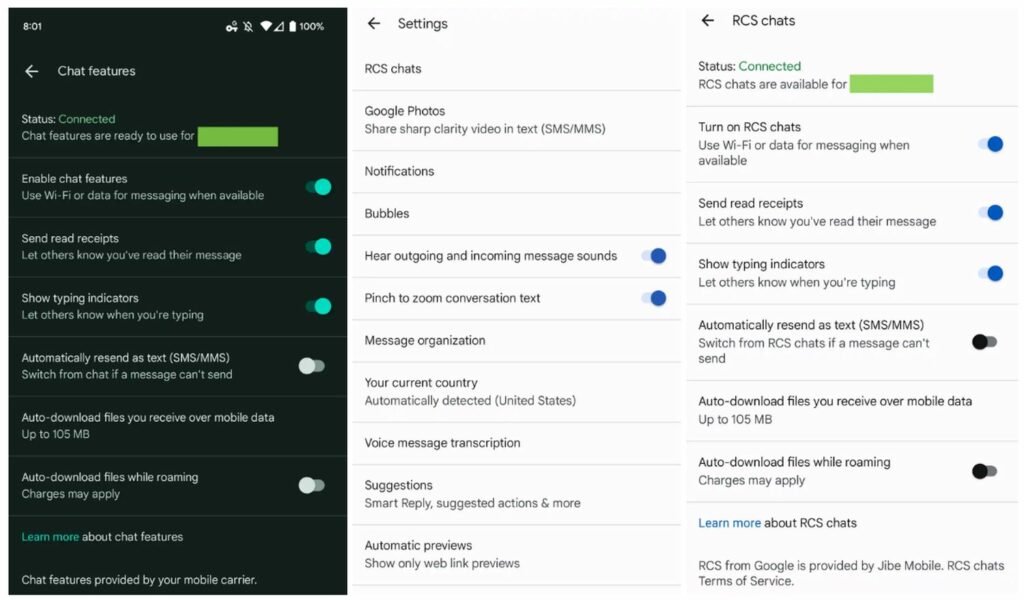Open RCS chats from Settings list
1024x600 pixels.
click(516, 69)
